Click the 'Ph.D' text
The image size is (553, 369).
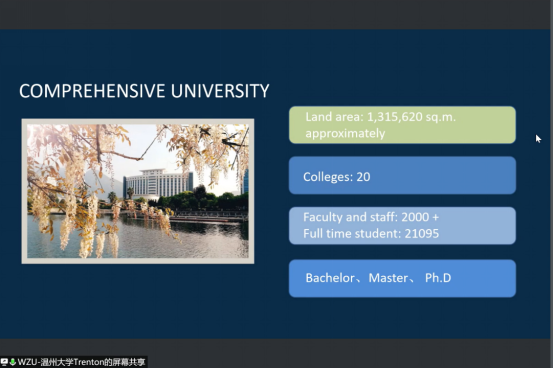[438, 278]
